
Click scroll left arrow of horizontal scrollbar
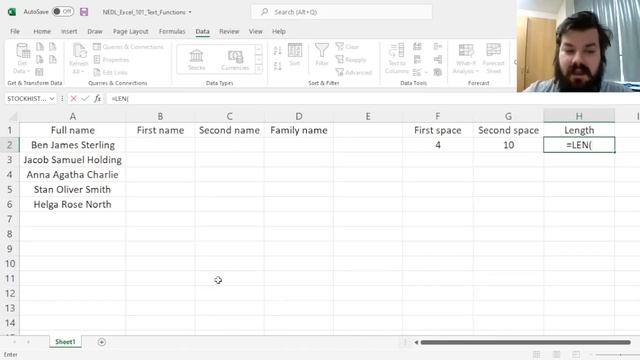click(x=416, y=342)
